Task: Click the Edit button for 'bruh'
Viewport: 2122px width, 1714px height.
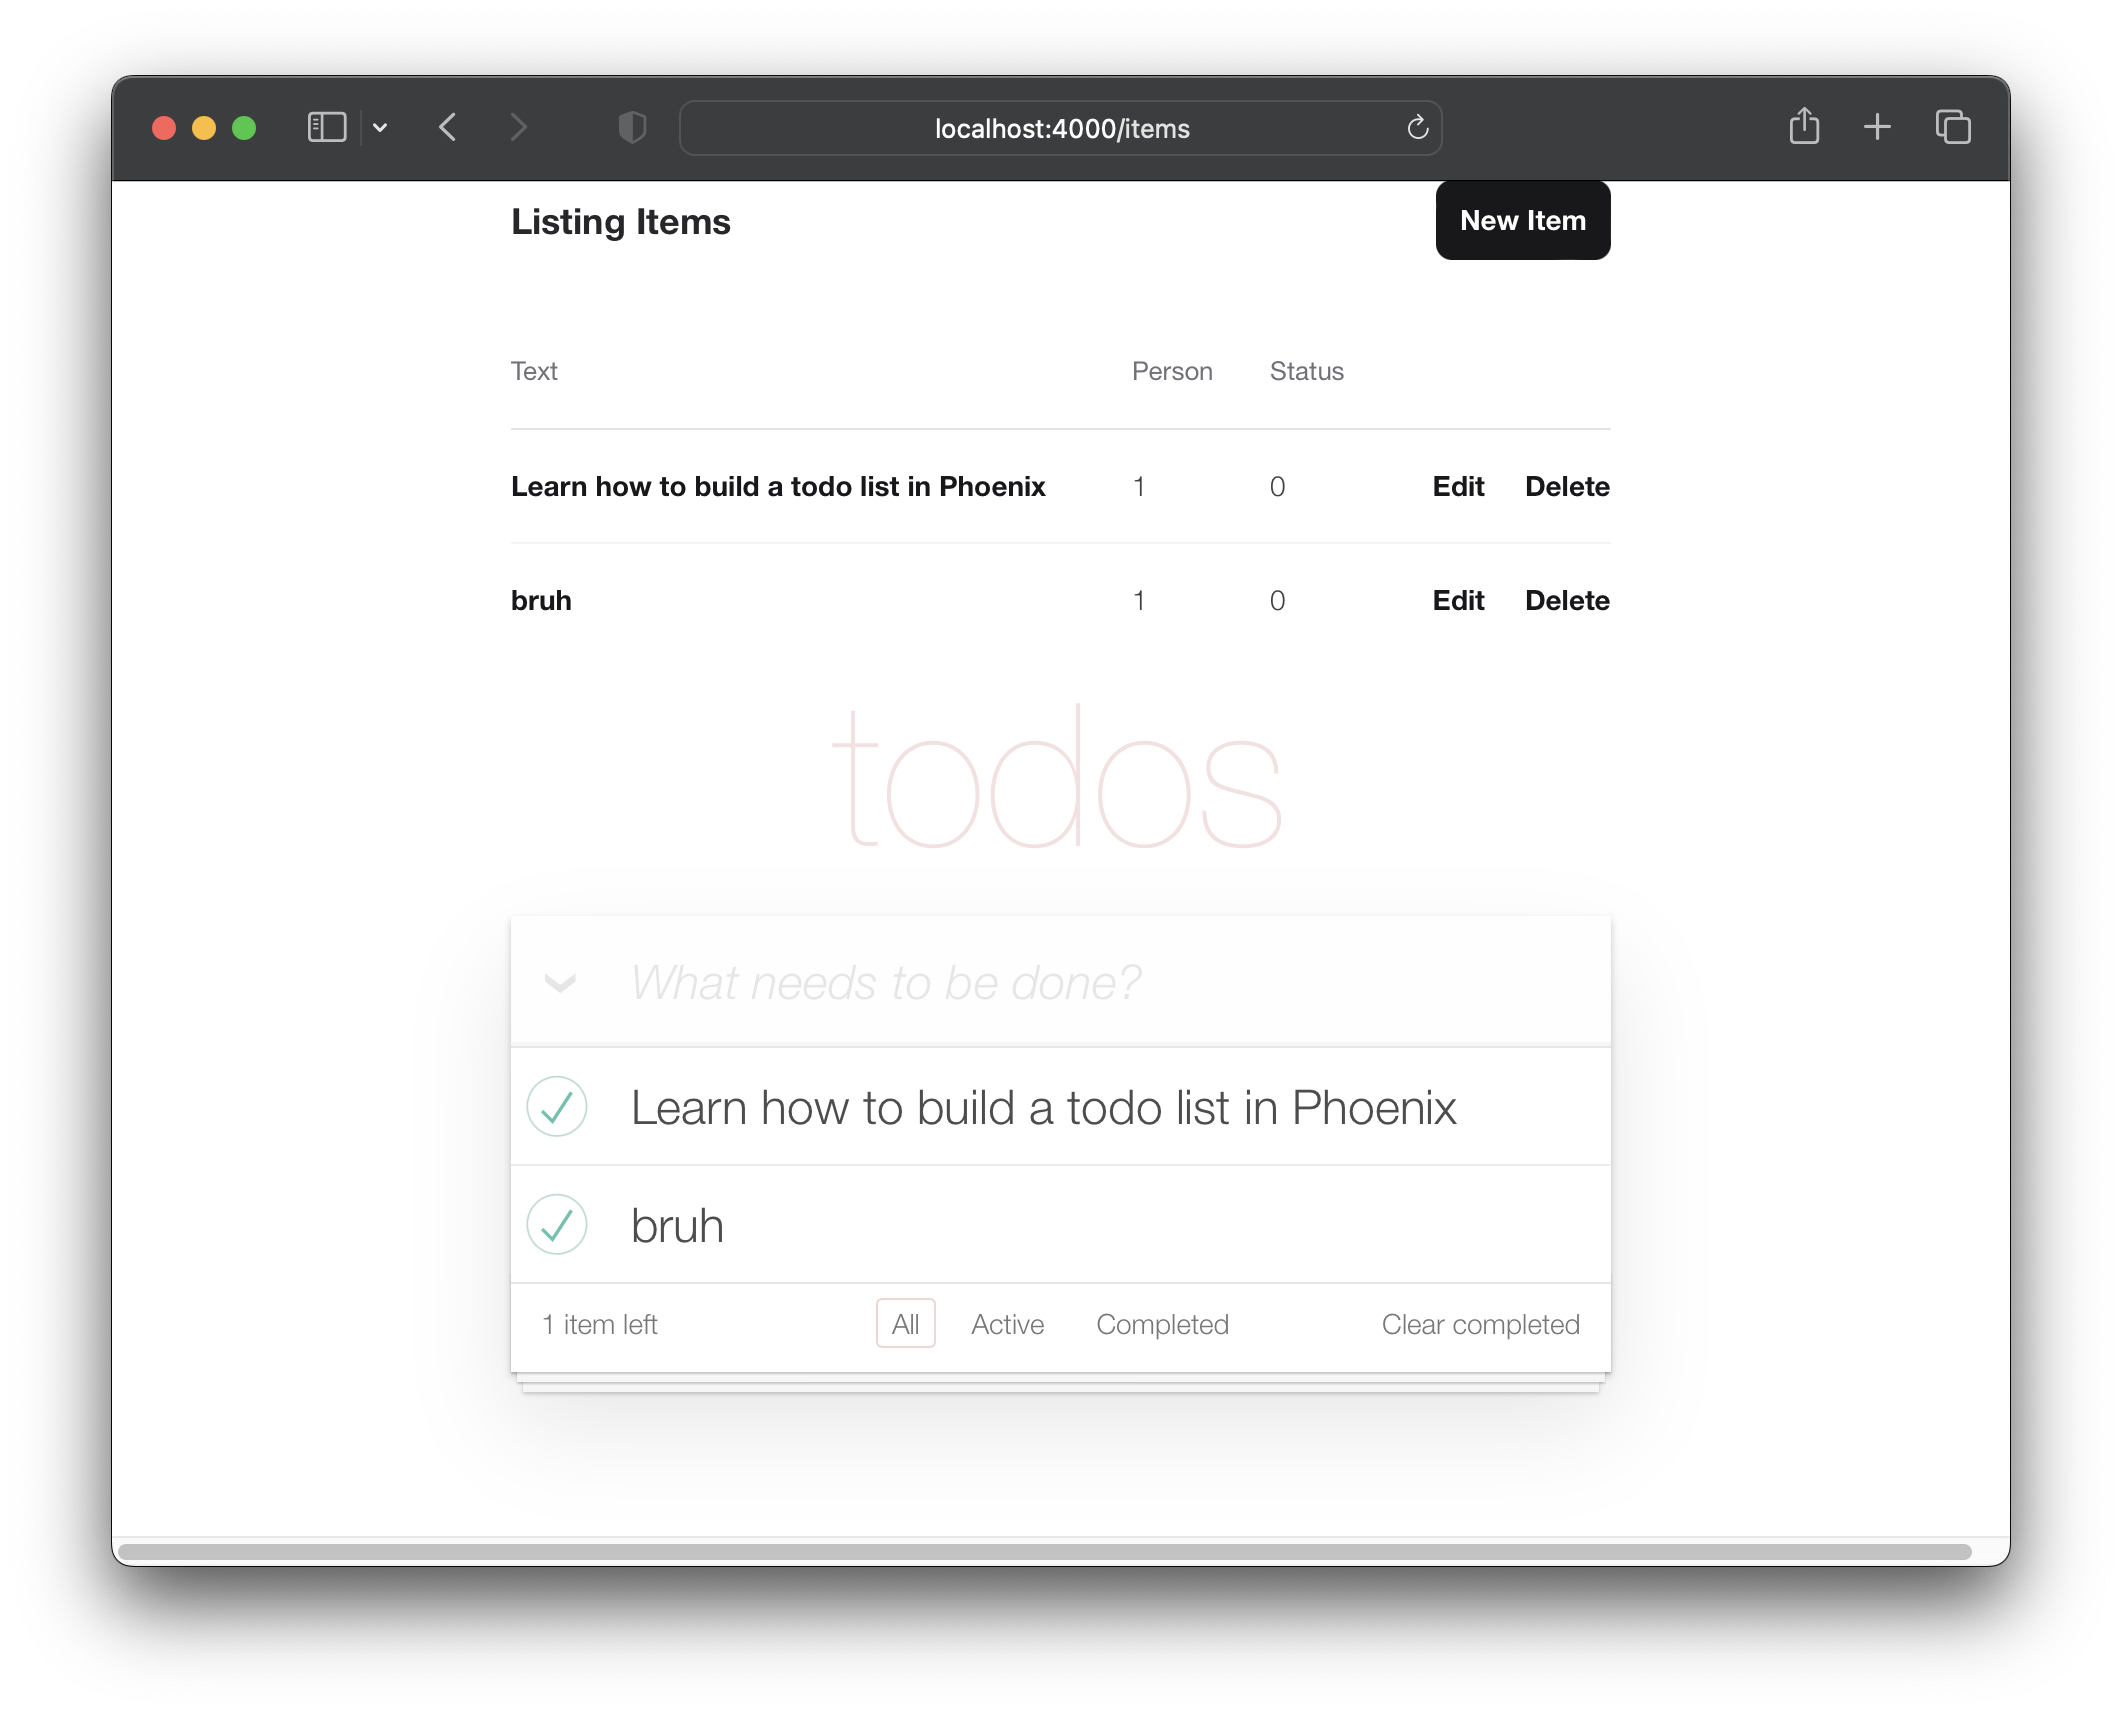Action: 1455,600
